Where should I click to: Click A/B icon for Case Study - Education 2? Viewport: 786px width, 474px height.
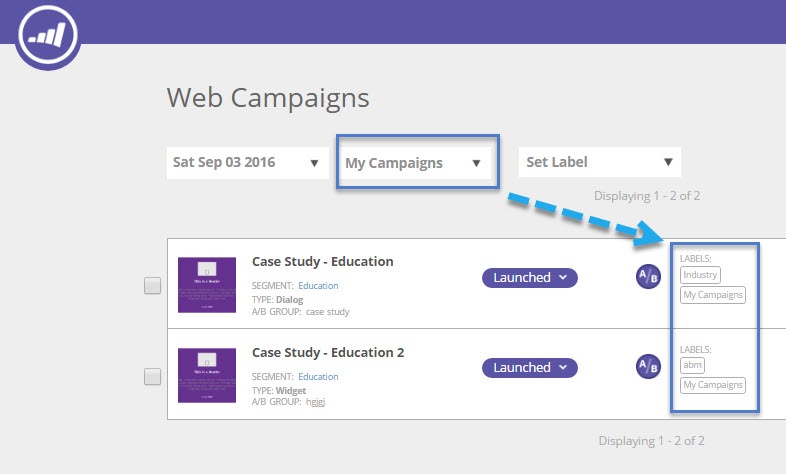click(648, 367)
